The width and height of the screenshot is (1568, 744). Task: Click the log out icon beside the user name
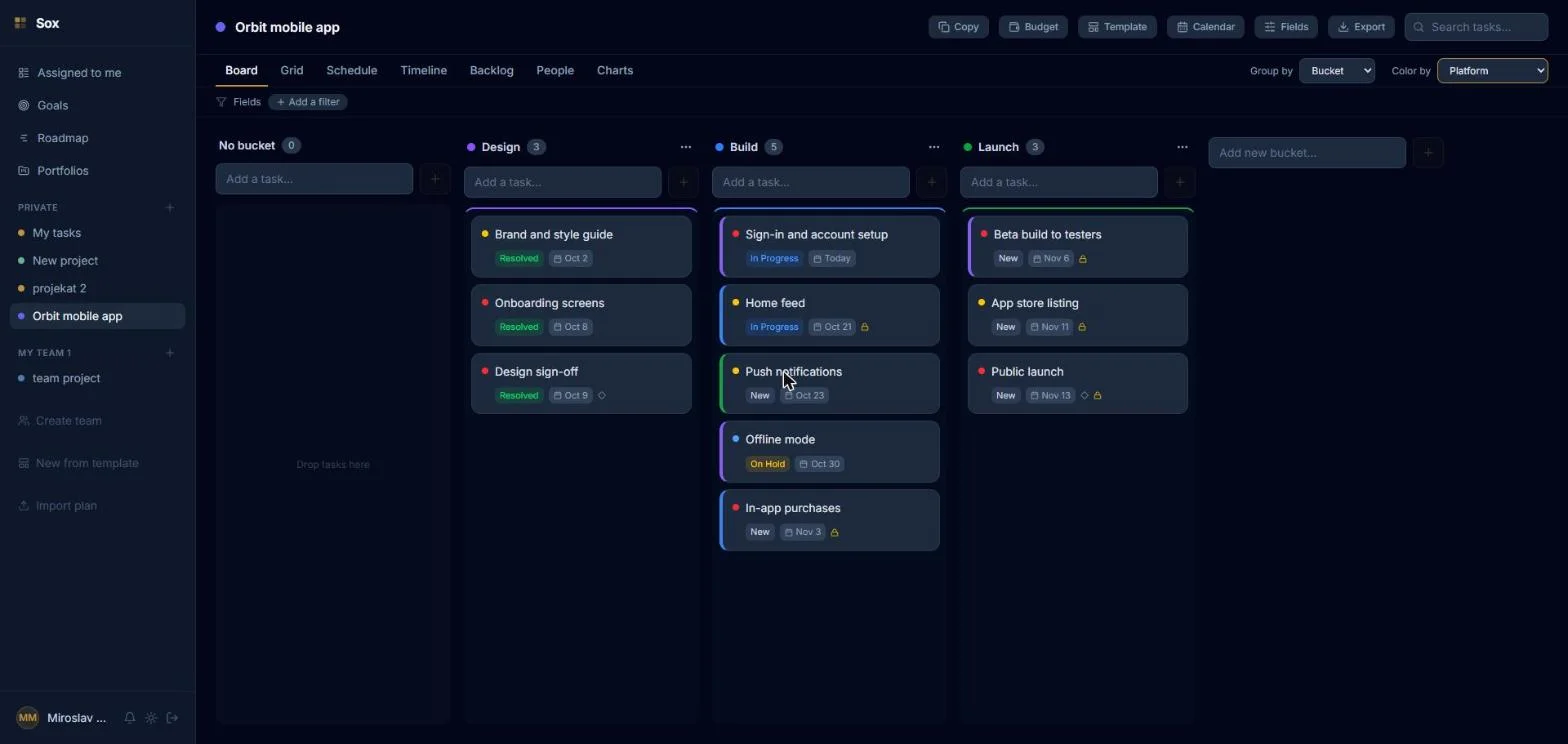(x=172, y=718)
